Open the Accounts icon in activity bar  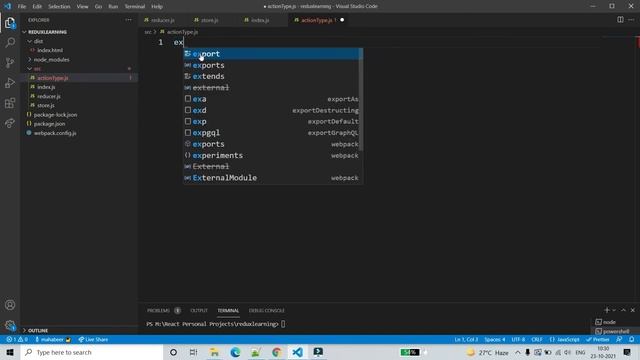pos(10,305)
